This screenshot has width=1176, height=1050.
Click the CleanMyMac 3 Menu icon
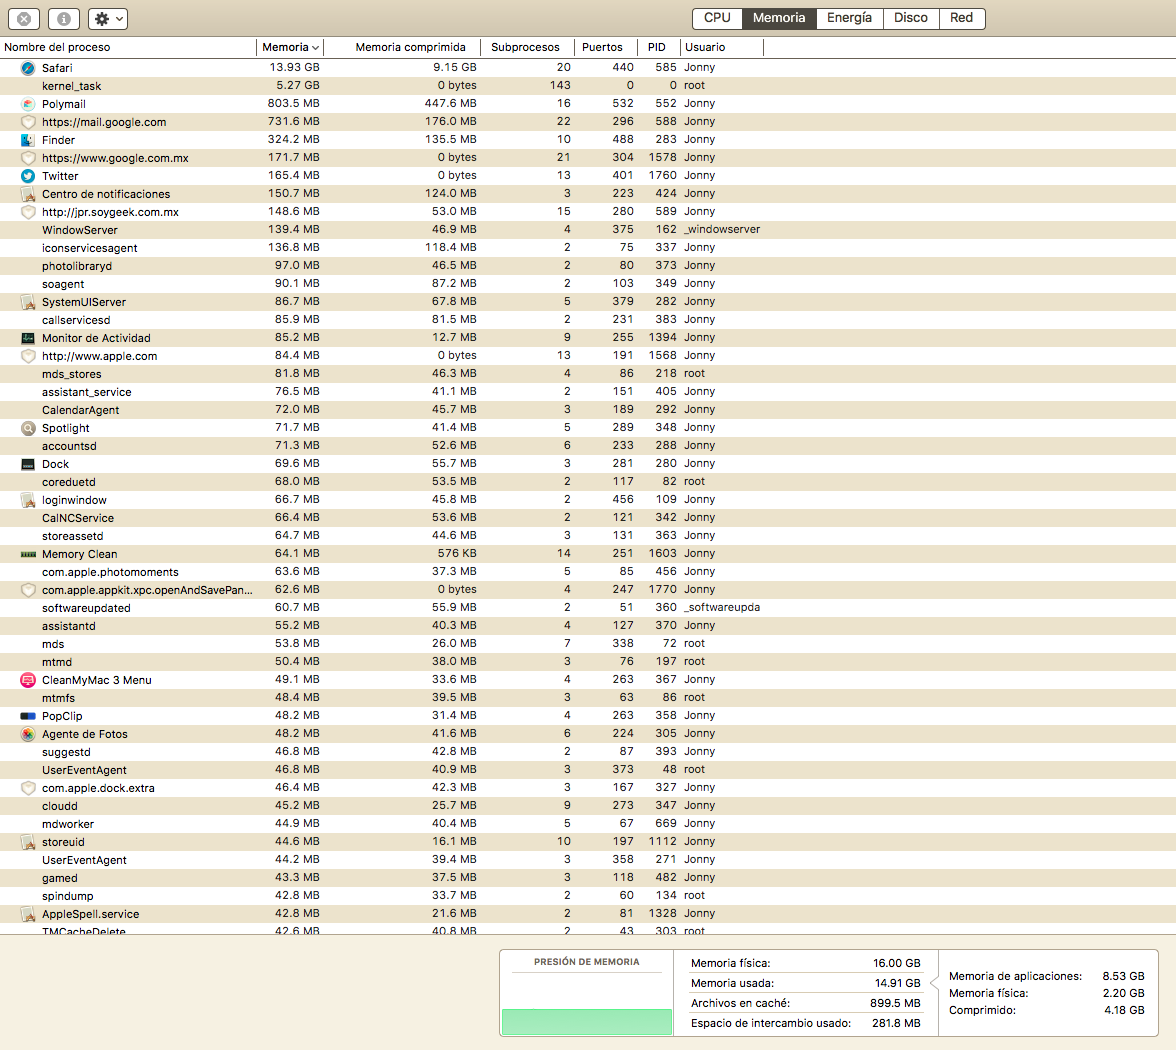28,680
